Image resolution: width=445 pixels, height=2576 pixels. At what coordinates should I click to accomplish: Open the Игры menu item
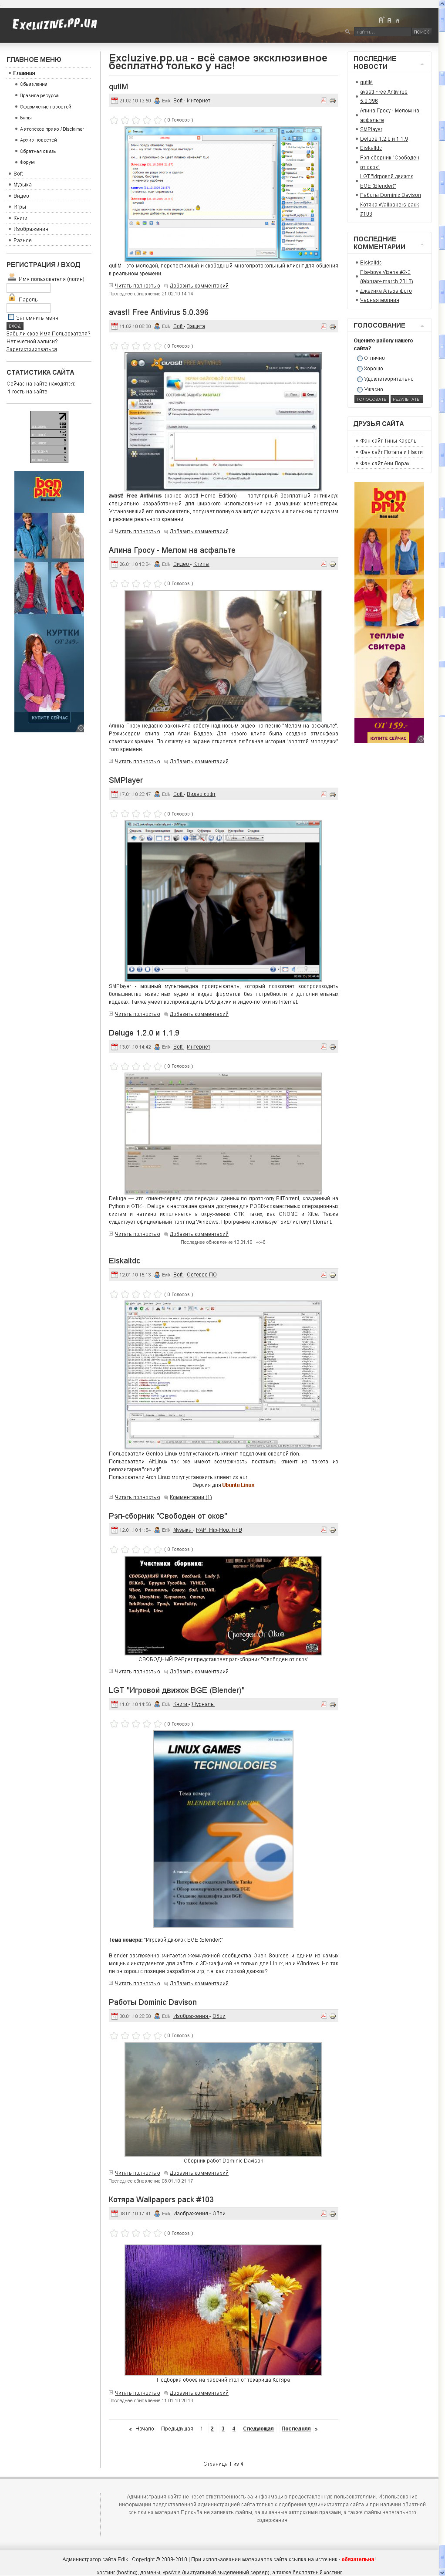[20, 207]
